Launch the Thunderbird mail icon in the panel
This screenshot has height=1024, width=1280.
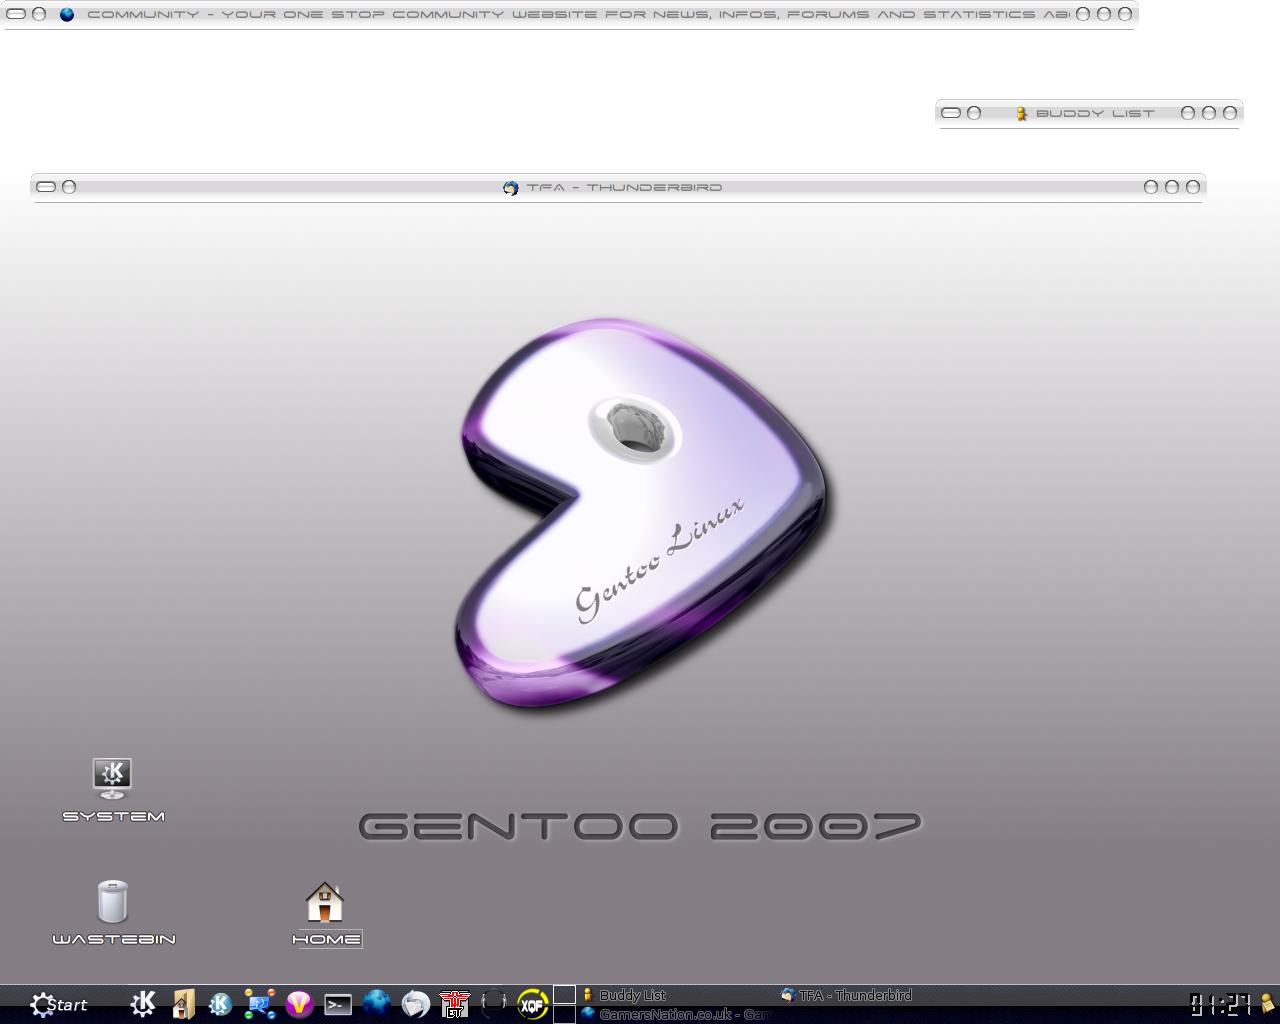click(x=415, y=1003)
